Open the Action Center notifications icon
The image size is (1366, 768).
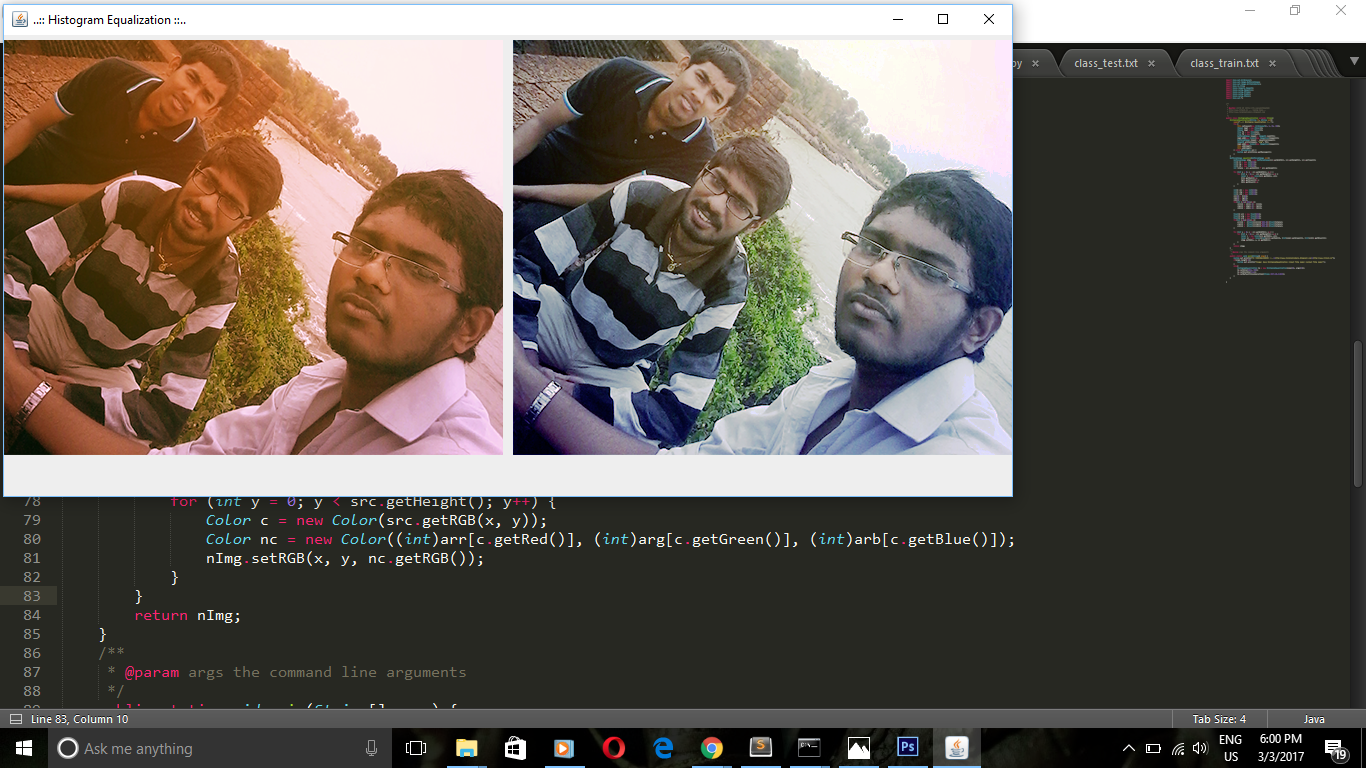[1336, 748]
